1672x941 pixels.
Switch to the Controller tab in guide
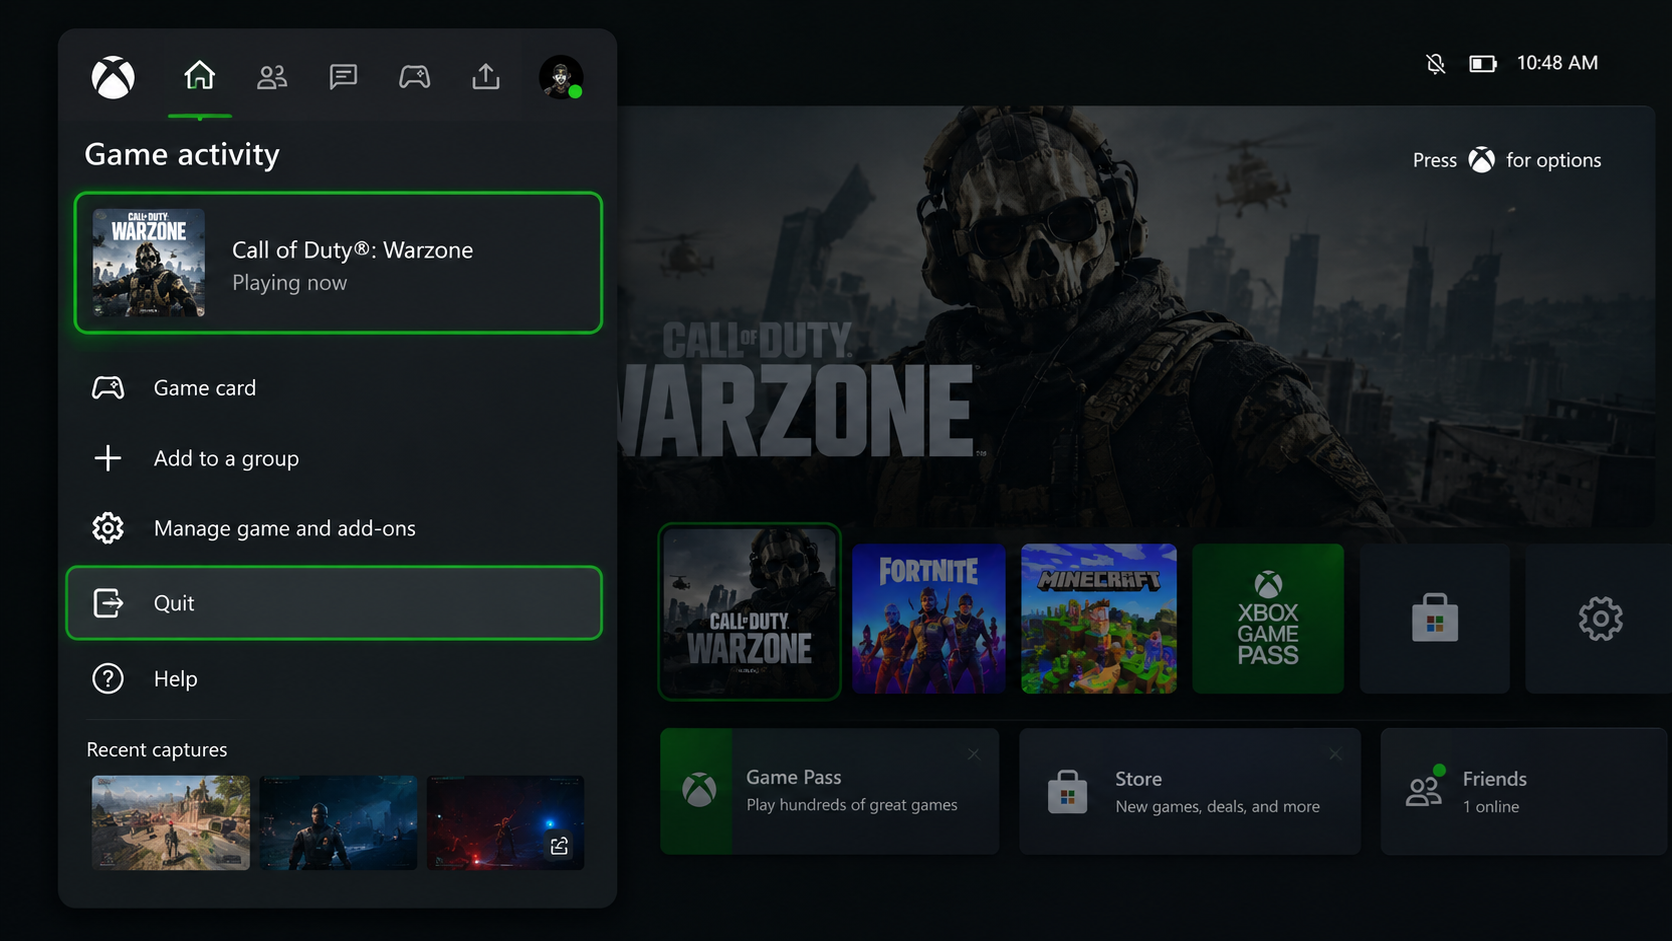[x=415, y=77]
